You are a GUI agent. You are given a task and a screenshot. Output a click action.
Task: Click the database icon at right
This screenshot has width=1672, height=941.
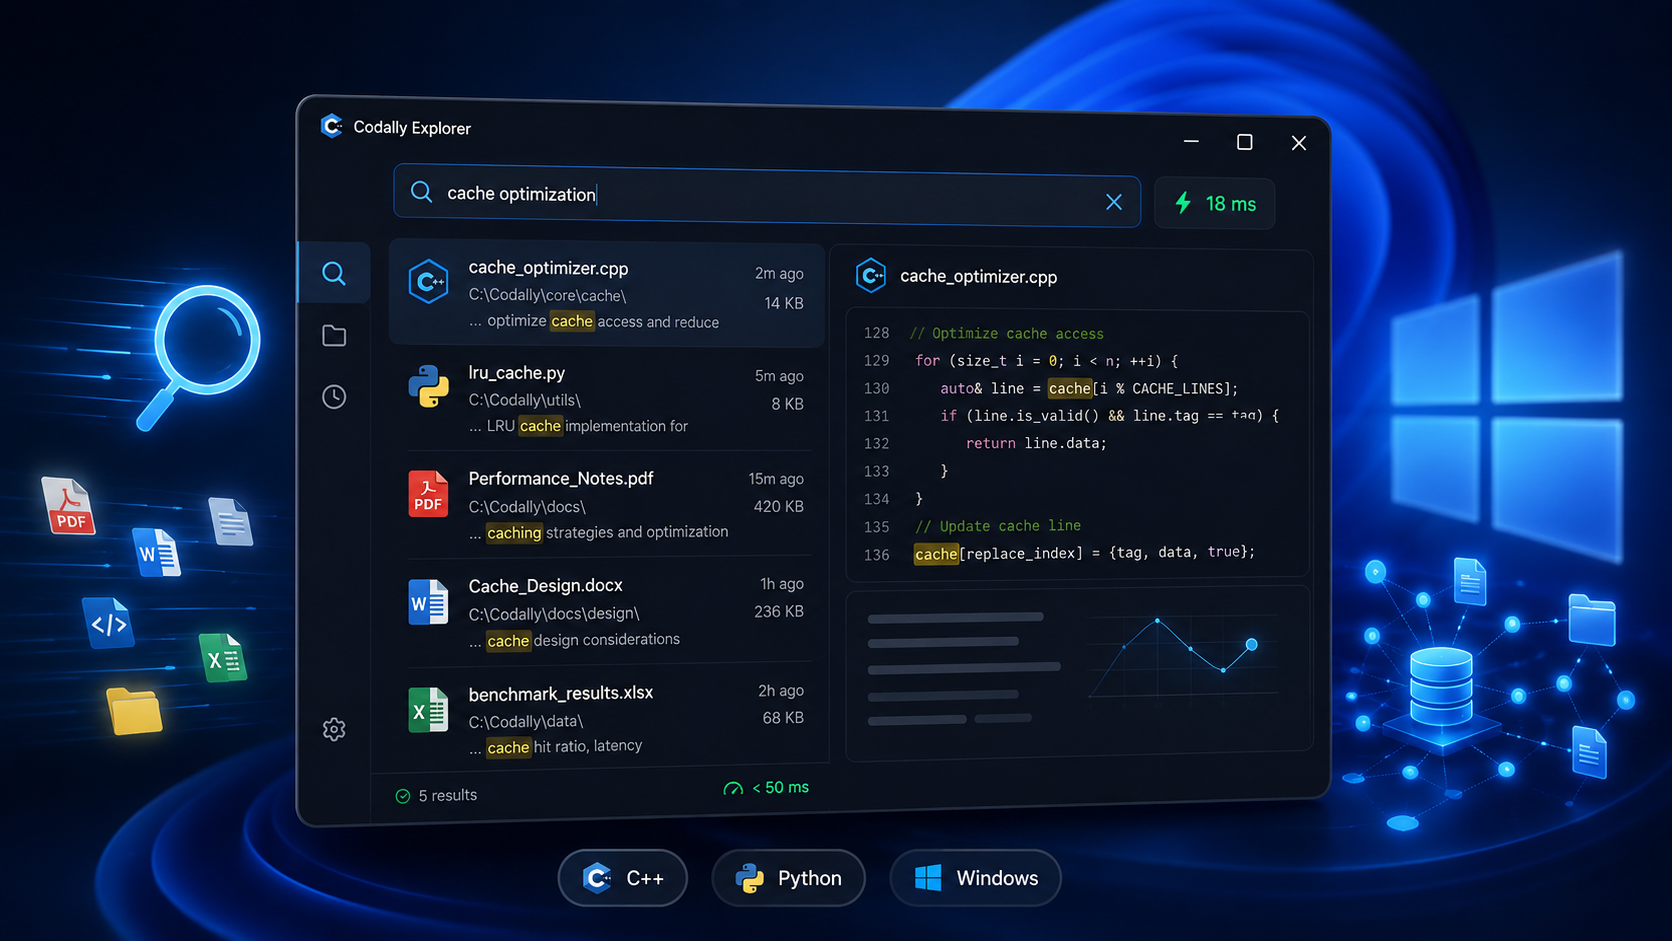point(1441,687)
